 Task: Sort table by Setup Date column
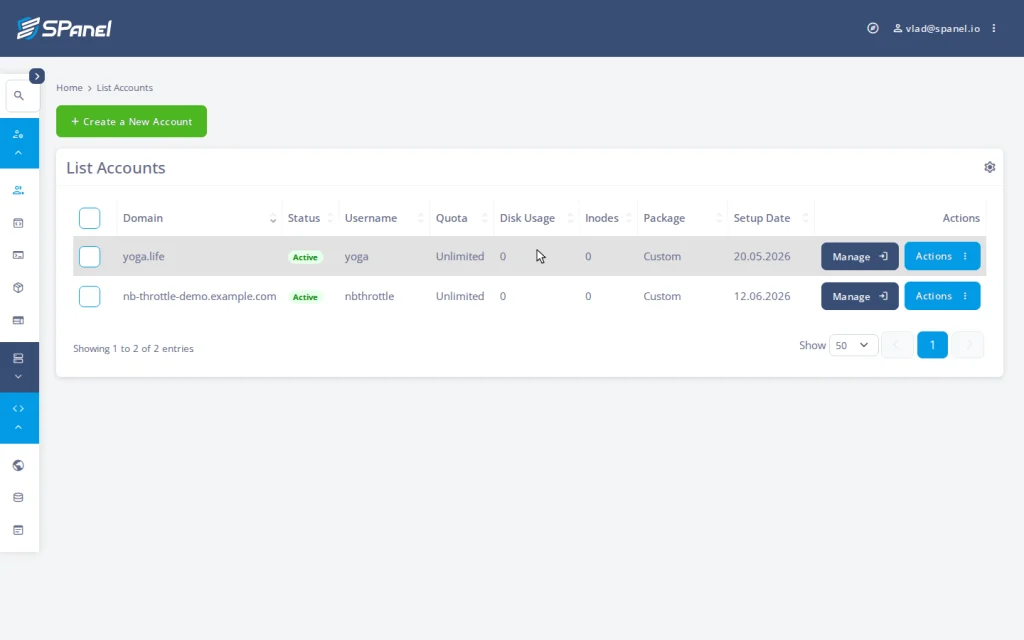click(x=771, y=218)
